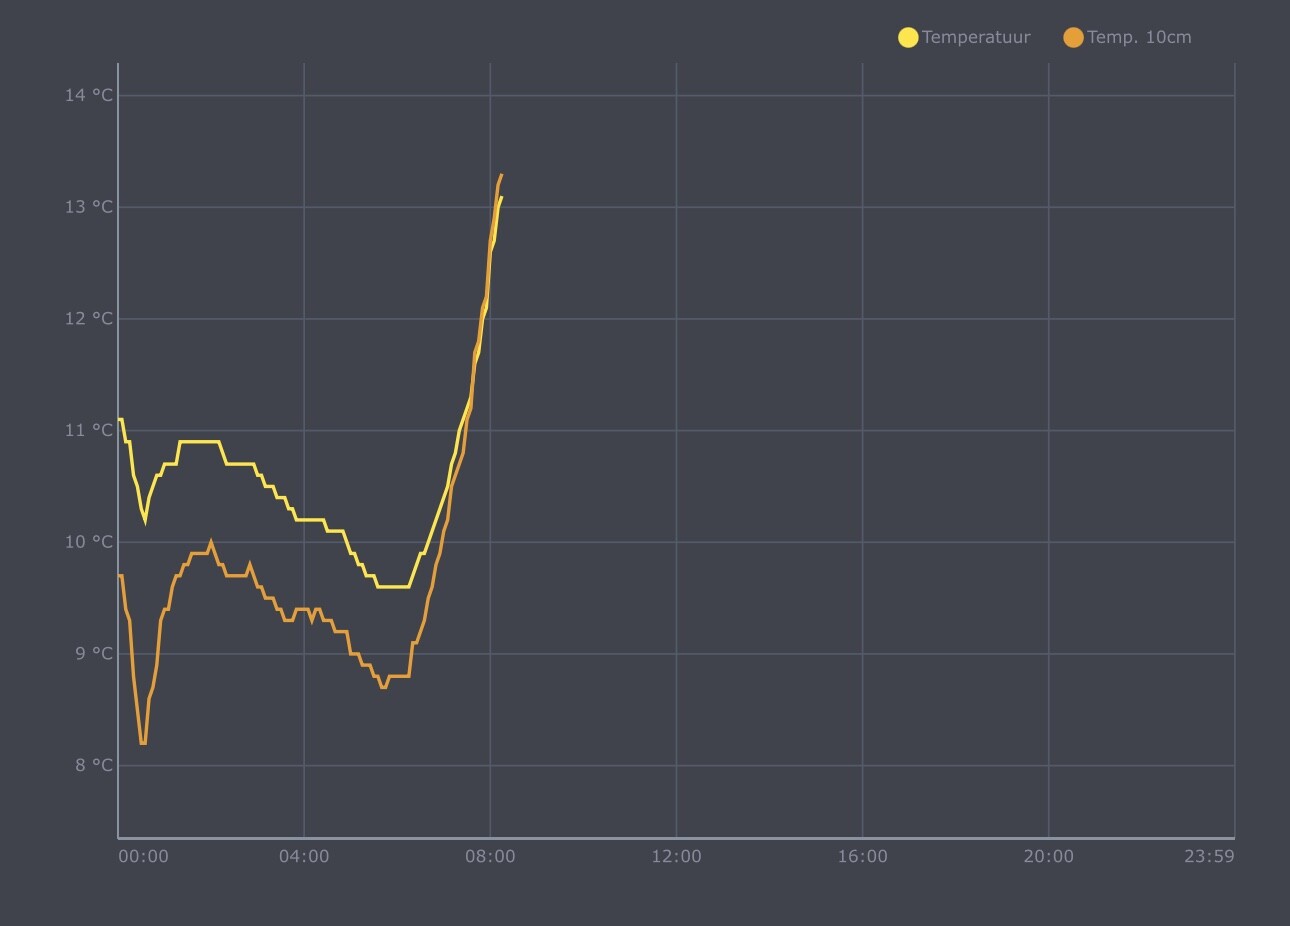Click the 12:00 time axis label
Screen dimensions: 1290x926
pos(676,857)
